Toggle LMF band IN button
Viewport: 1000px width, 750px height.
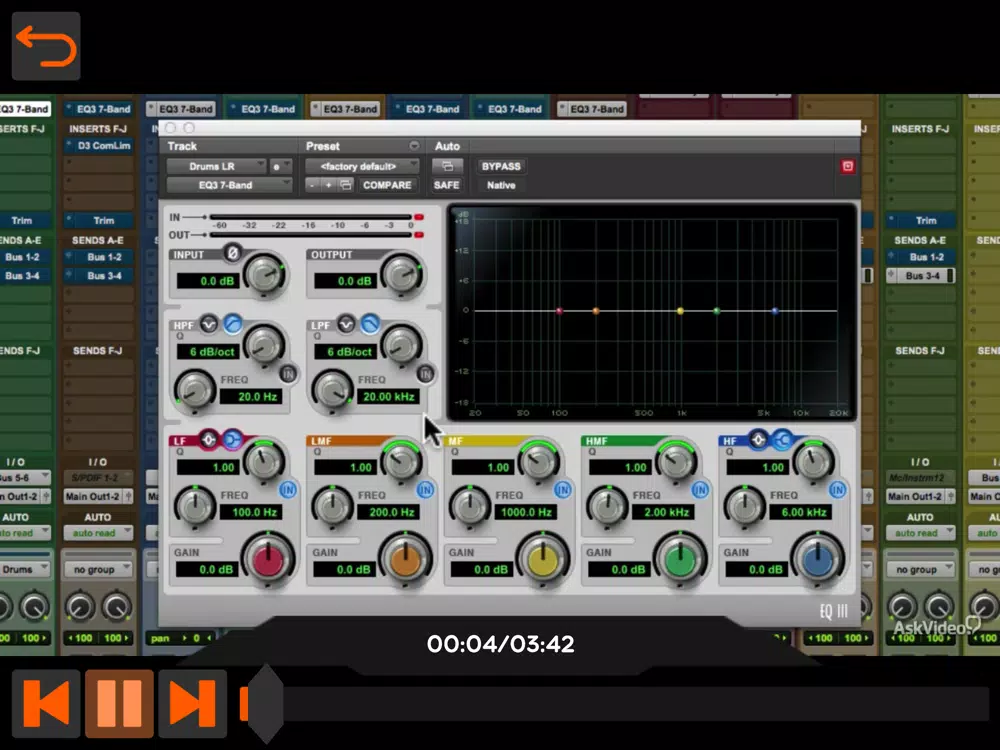click(x=425, y=490)
